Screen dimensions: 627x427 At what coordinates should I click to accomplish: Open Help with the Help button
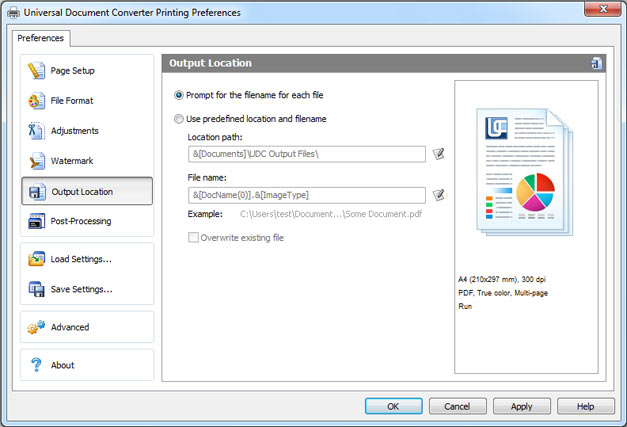click(x=585, y=406)
